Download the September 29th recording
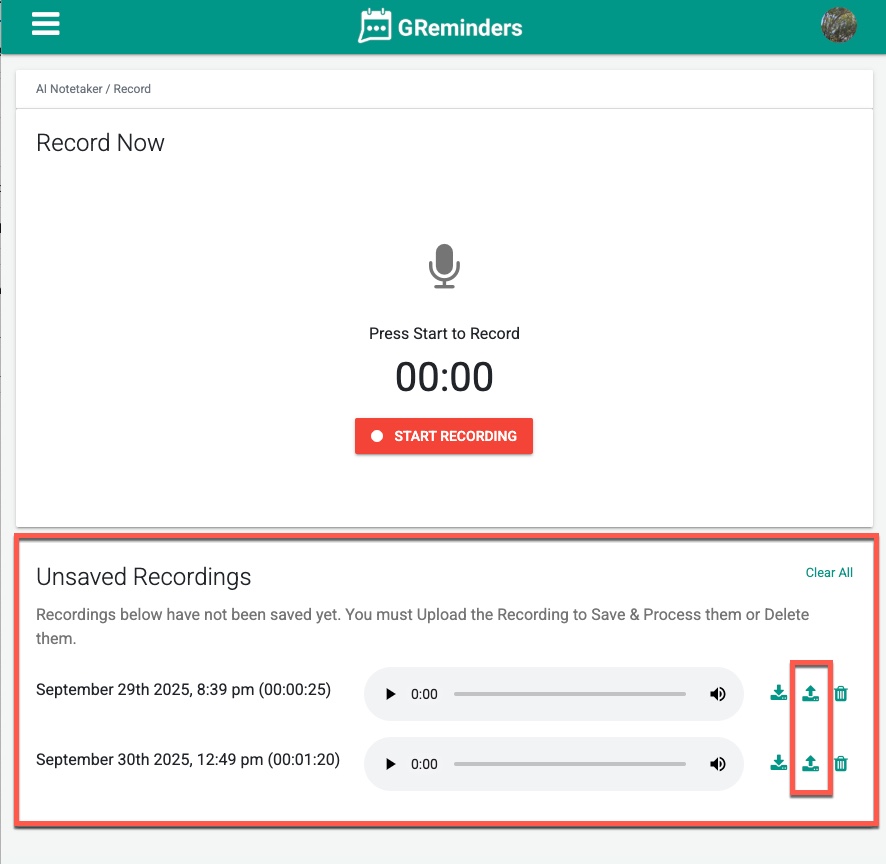The width and height of the screenshot is (886, 864). coord(779,693)
